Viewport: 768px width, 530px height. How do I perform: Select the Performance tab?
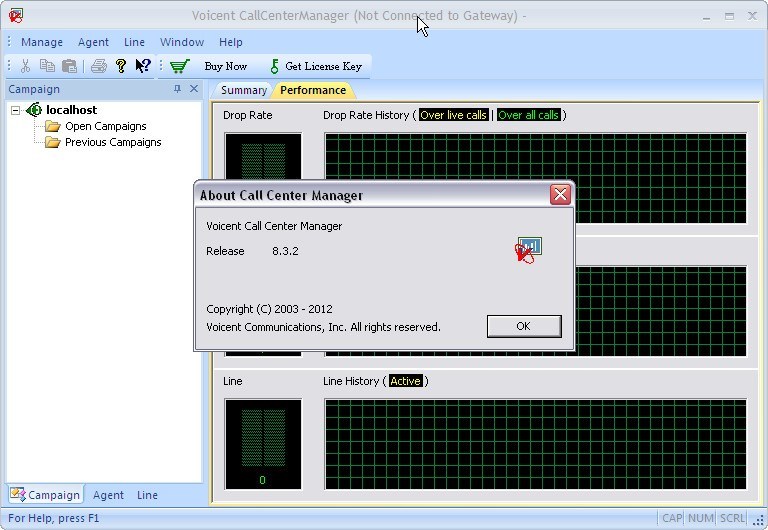[x=313, y=90]
